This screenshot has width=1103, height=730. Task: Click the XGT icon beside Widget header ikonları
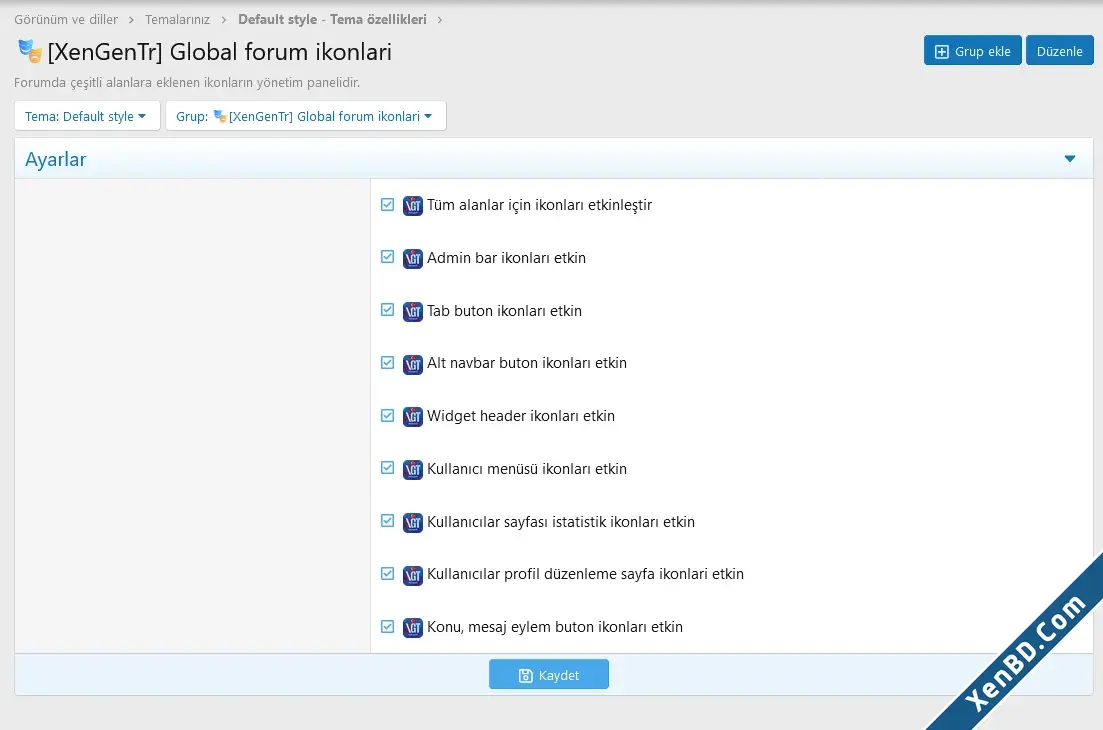tap(412, 417)
